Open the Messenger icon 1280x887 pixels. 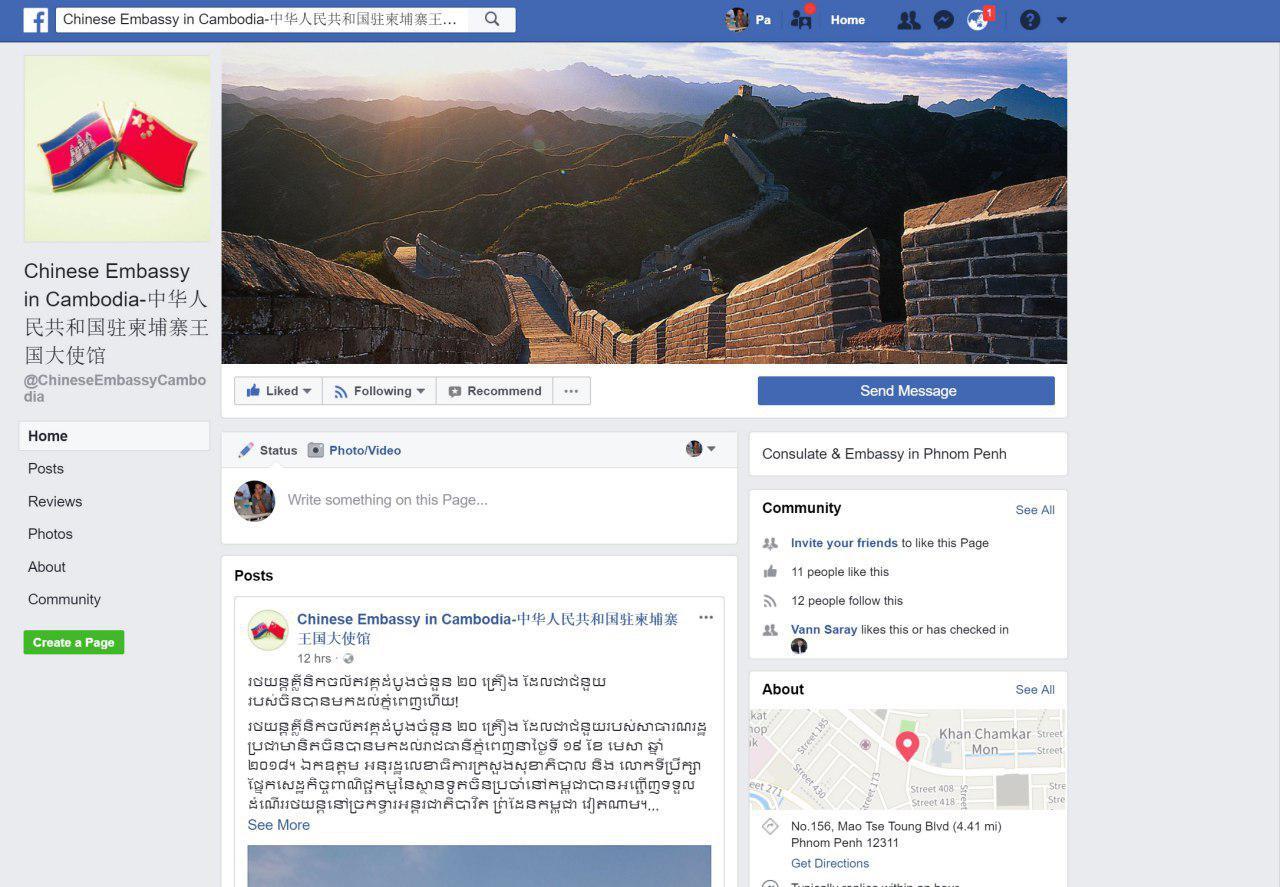click(944, 20)
